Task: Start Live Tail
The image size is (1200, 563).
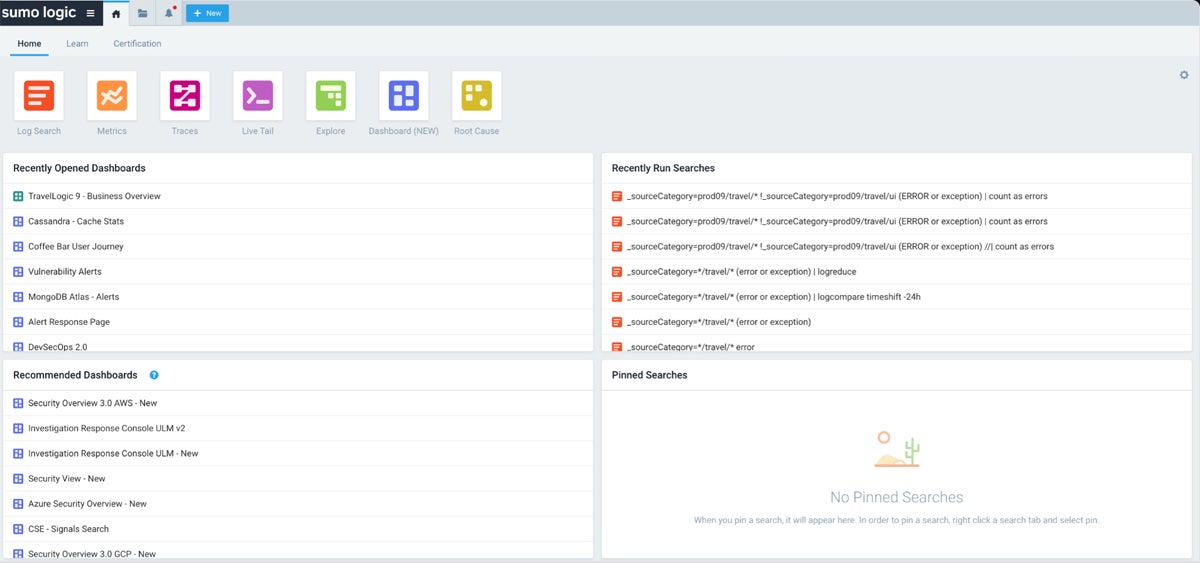Action: point(258,96)
